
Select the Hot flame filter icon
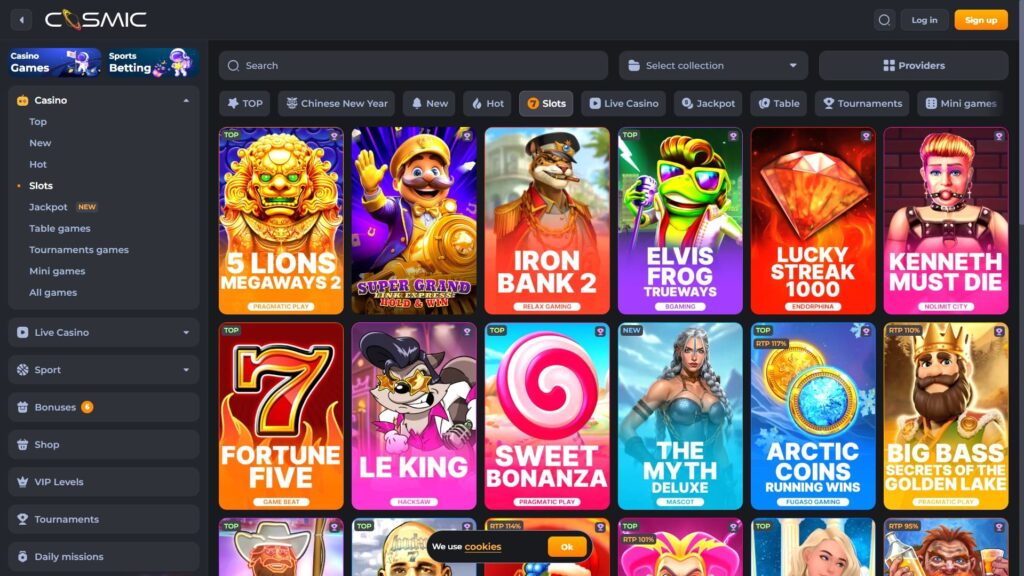477,103
